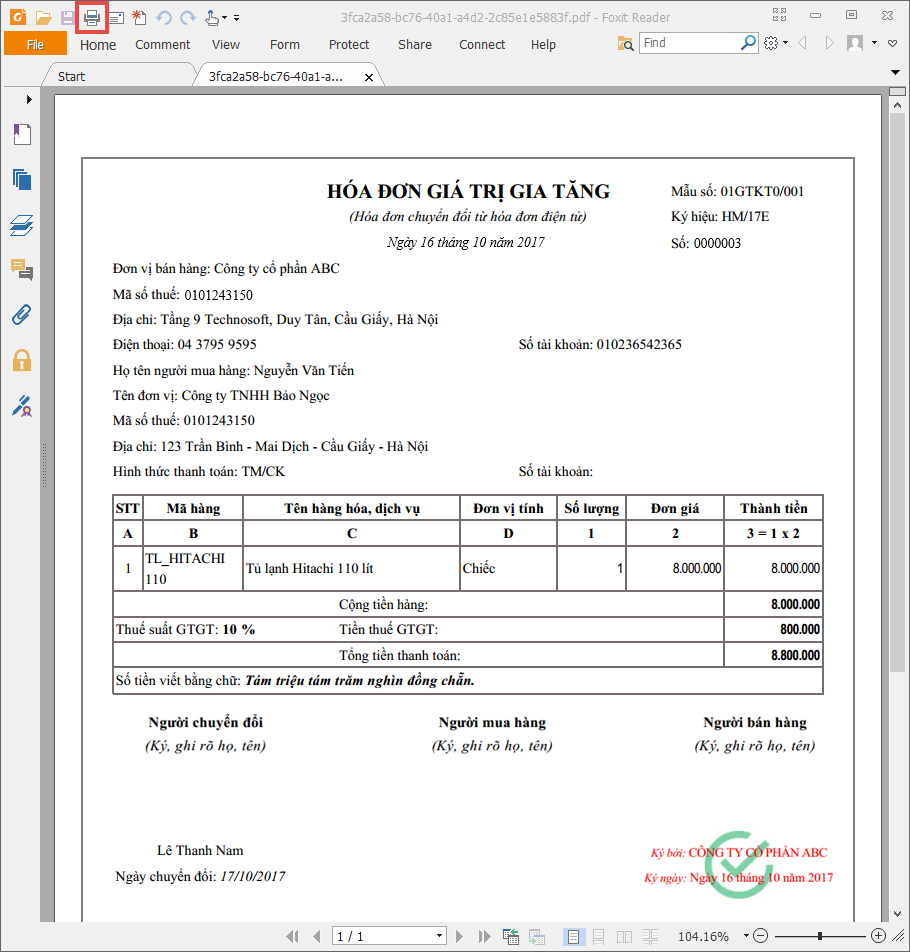Open the Form ribbon tab

point(285,45)
